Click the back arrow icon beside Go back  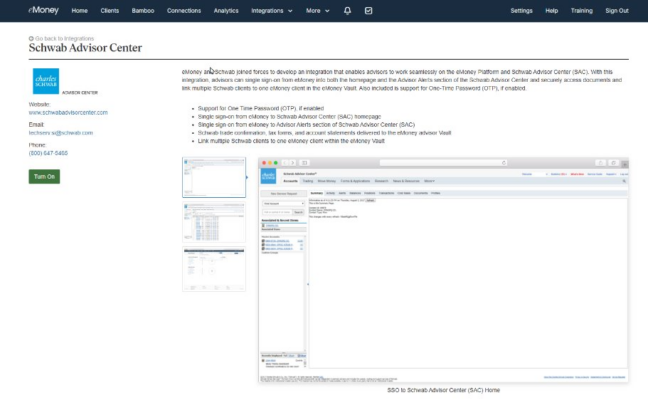[x=31, y=38]
